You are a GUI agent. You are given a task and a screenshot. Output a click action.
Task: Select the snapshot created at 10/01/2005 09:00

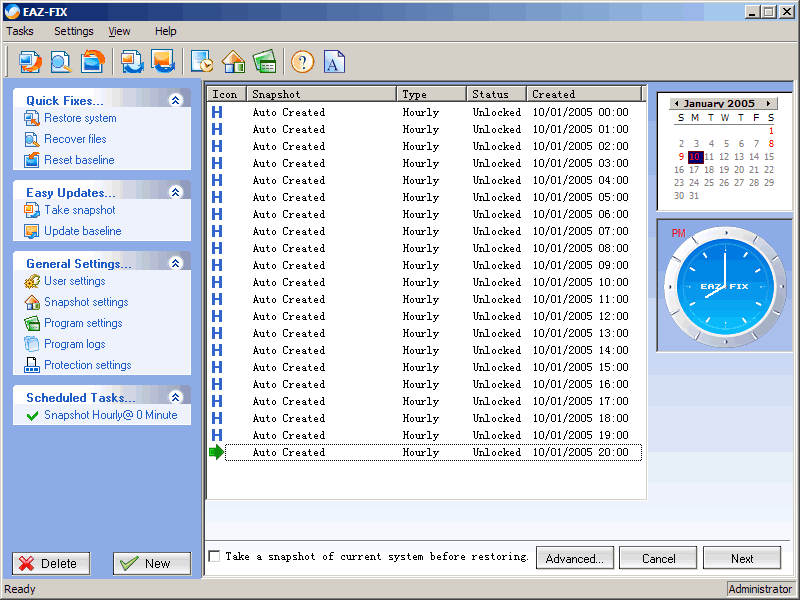click(x=426, y=265)
